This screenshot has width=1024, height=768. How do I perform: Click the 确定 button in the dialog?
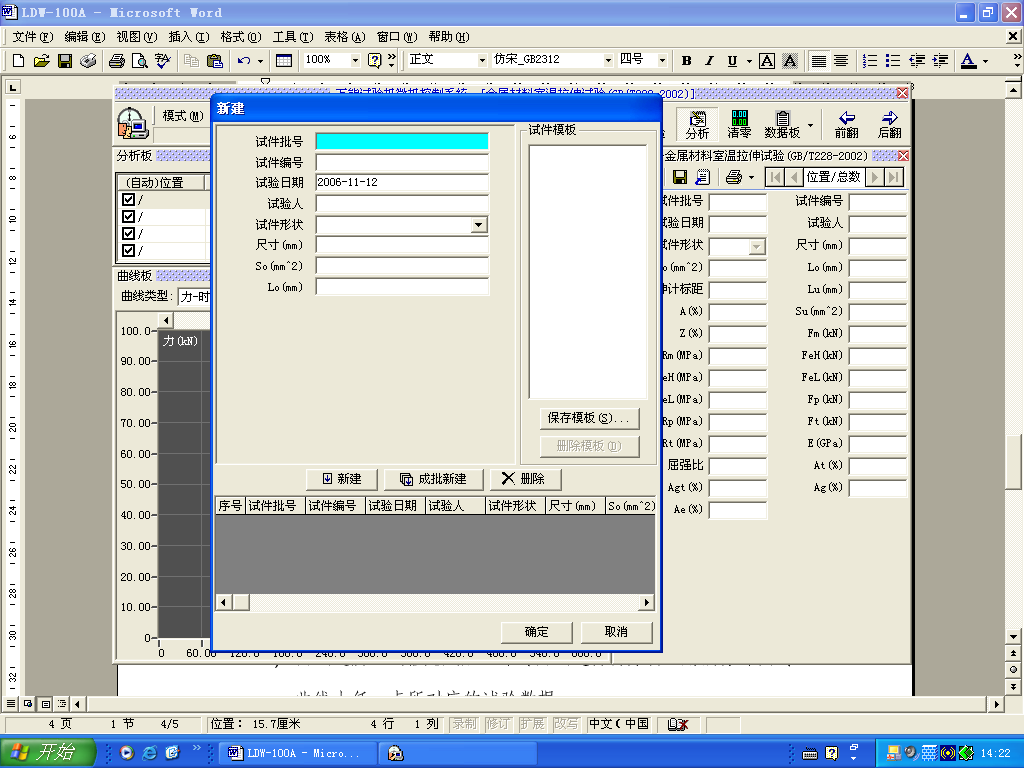click(x=535, y=632)
